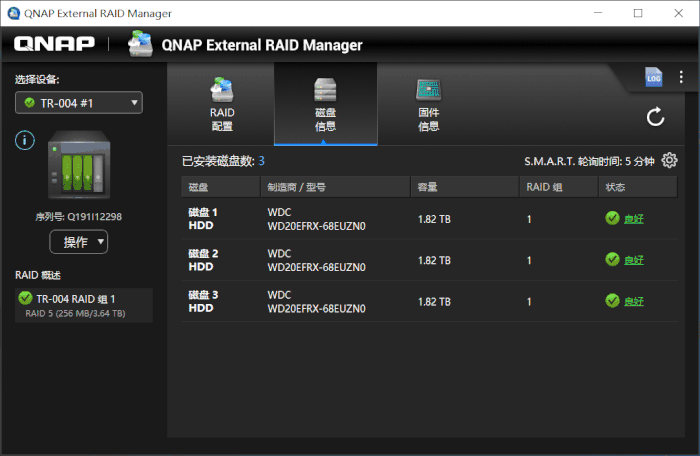
Task: Close the QNAP External RAID Manager window
Action: click(x=678, y=13)
